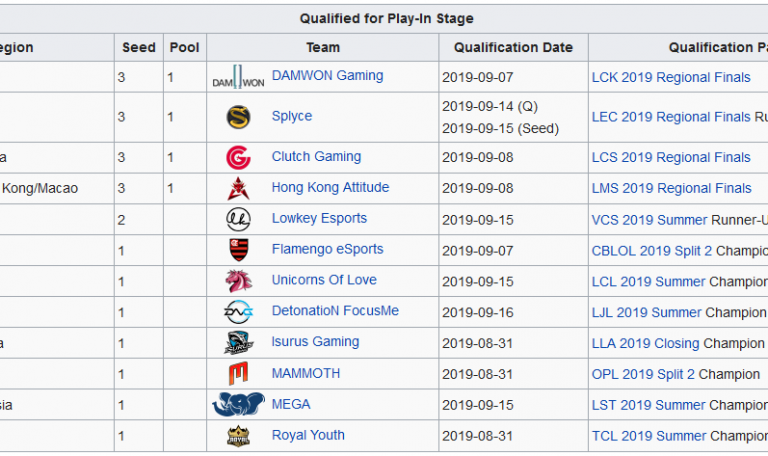The image size is (768, 456).
Task: Click the Unicorns Of Love logo
Action: click(238, 281)
